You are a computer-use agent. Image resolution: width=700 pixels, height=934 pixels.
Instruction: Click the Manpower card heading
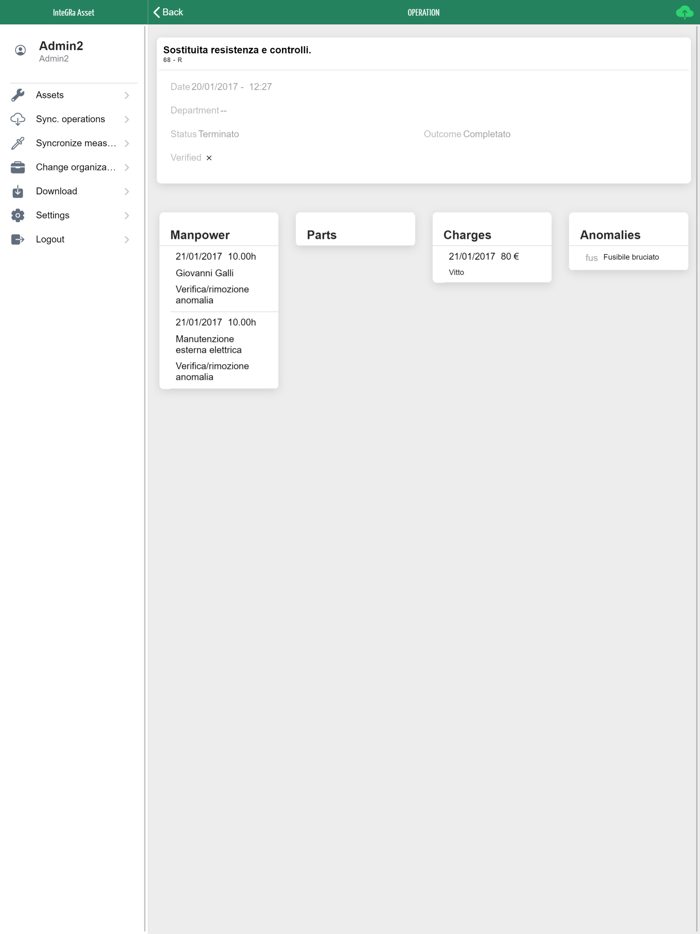coord(200,235)
